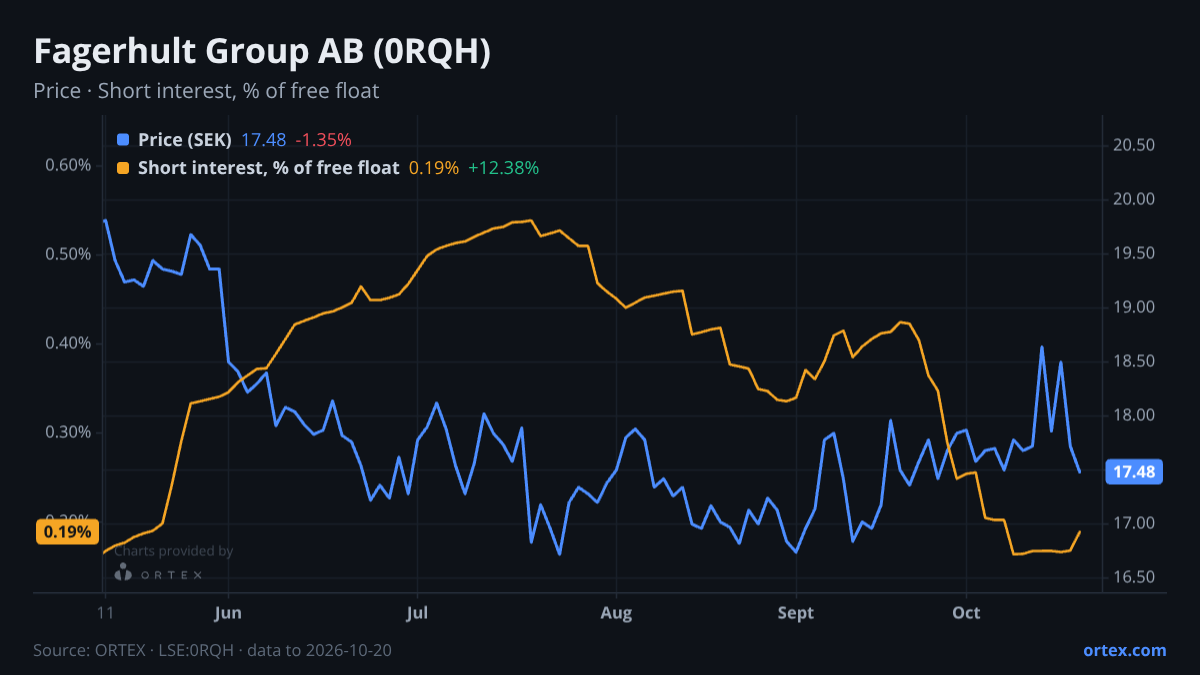Click the -1.35% price change value

point(323,140)
